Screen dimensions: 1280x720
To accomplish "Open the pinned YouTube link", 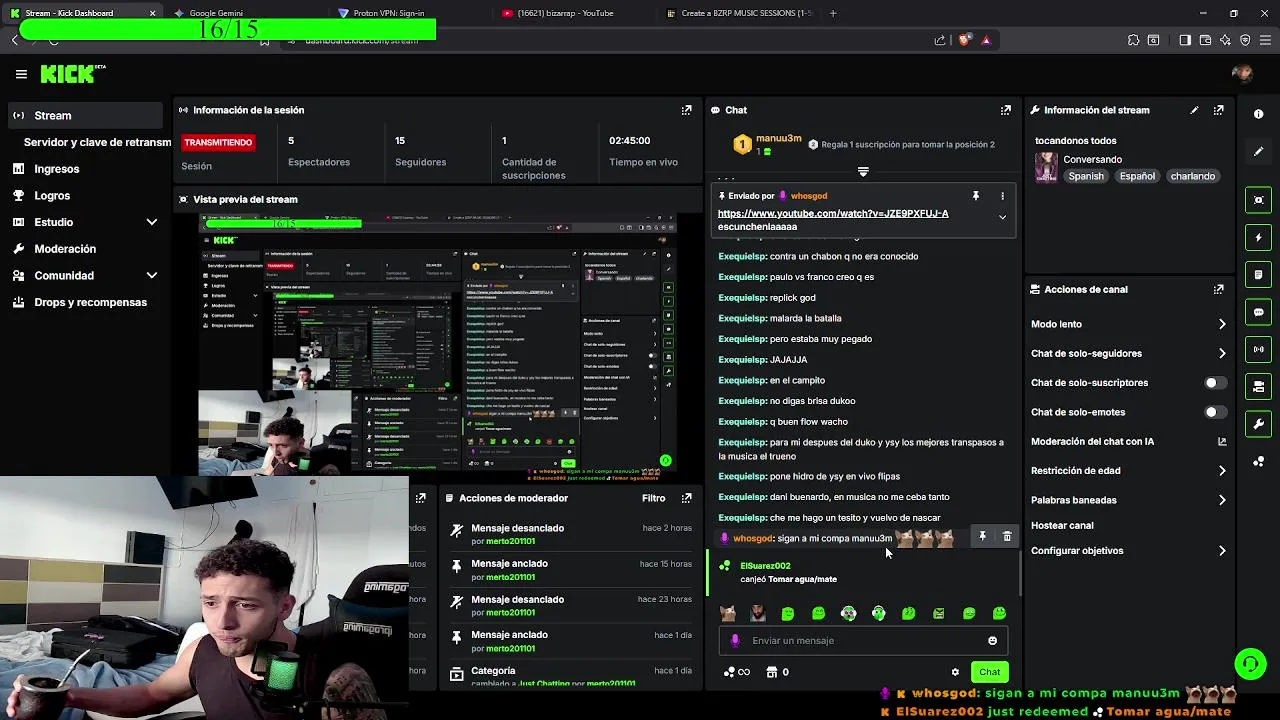I will click(833, 213).
